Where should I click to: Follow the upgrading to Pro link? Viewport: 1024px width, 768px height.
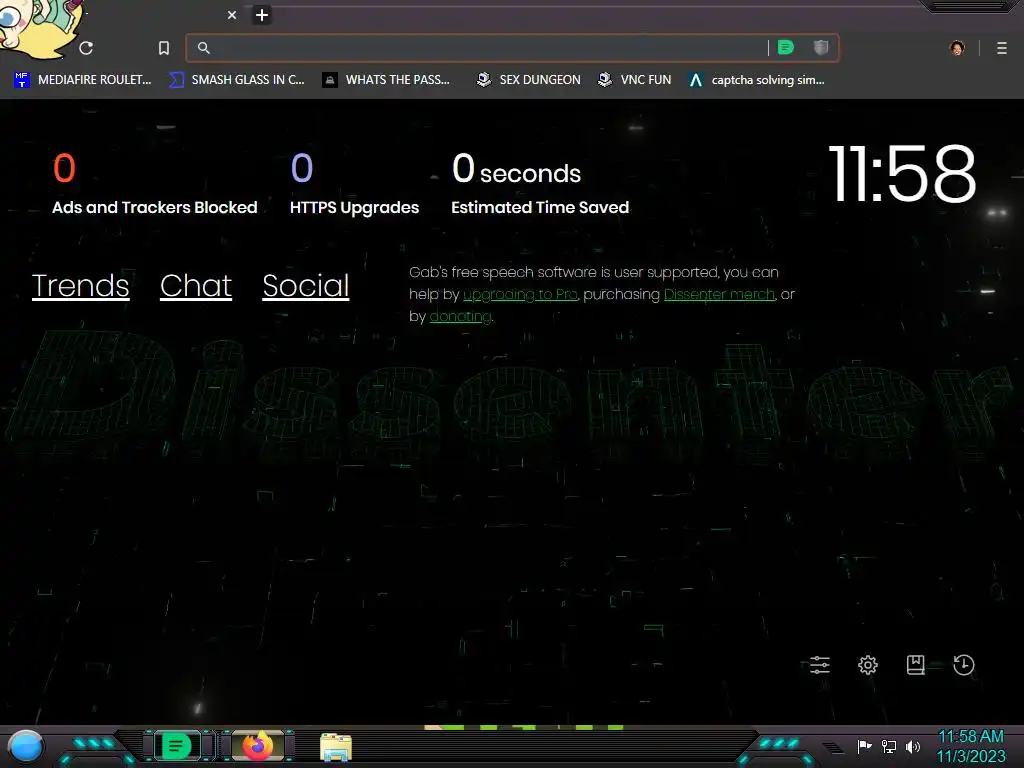click(x=520, y=295)
